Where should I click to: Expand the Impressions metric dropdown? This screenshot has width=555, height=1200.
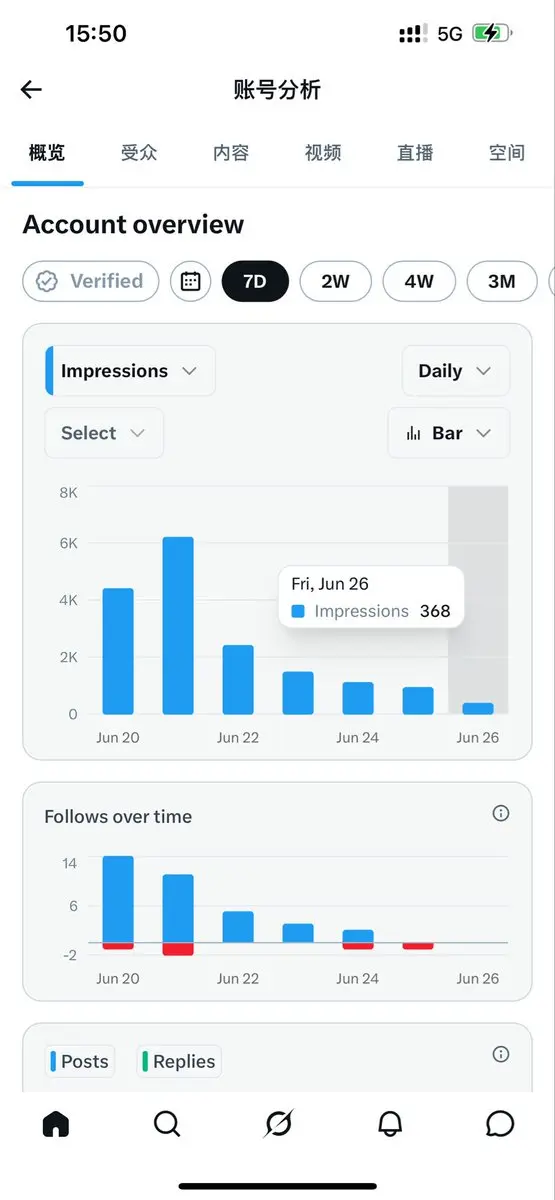(x=130, y=371)
